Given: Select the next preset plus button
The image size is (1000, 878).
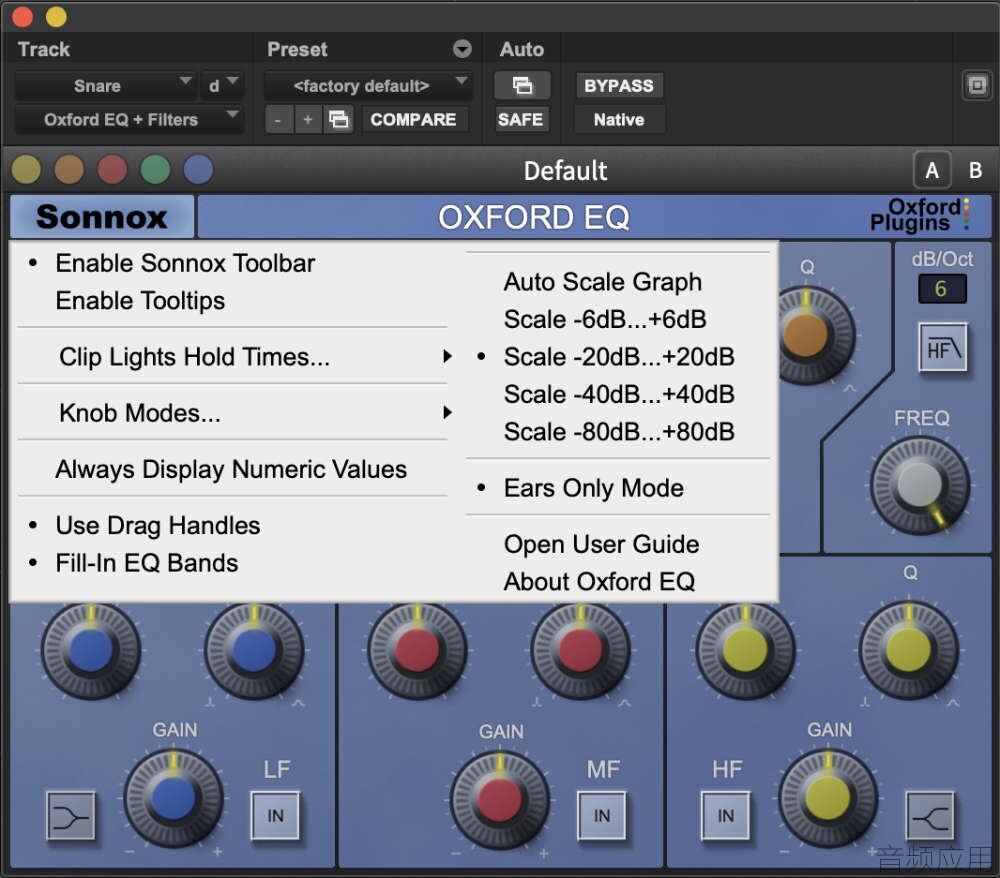Looking at the screenshot, I should point(307,119).
